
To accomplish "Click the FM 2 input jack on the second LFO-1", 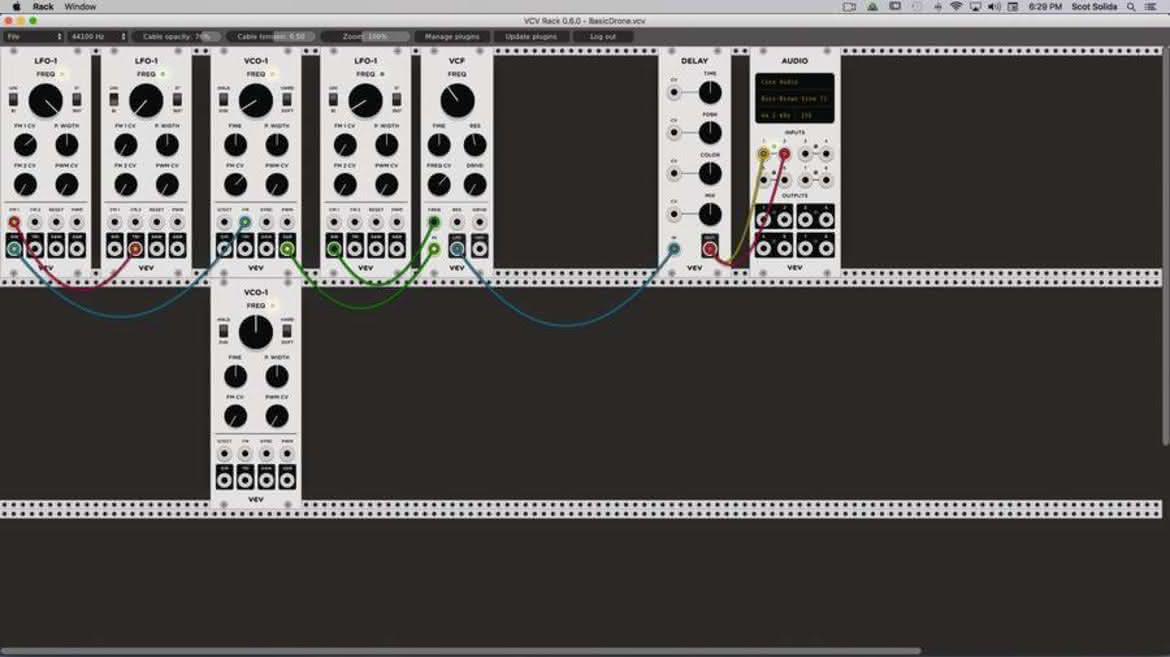I will [x=135, y=222].
